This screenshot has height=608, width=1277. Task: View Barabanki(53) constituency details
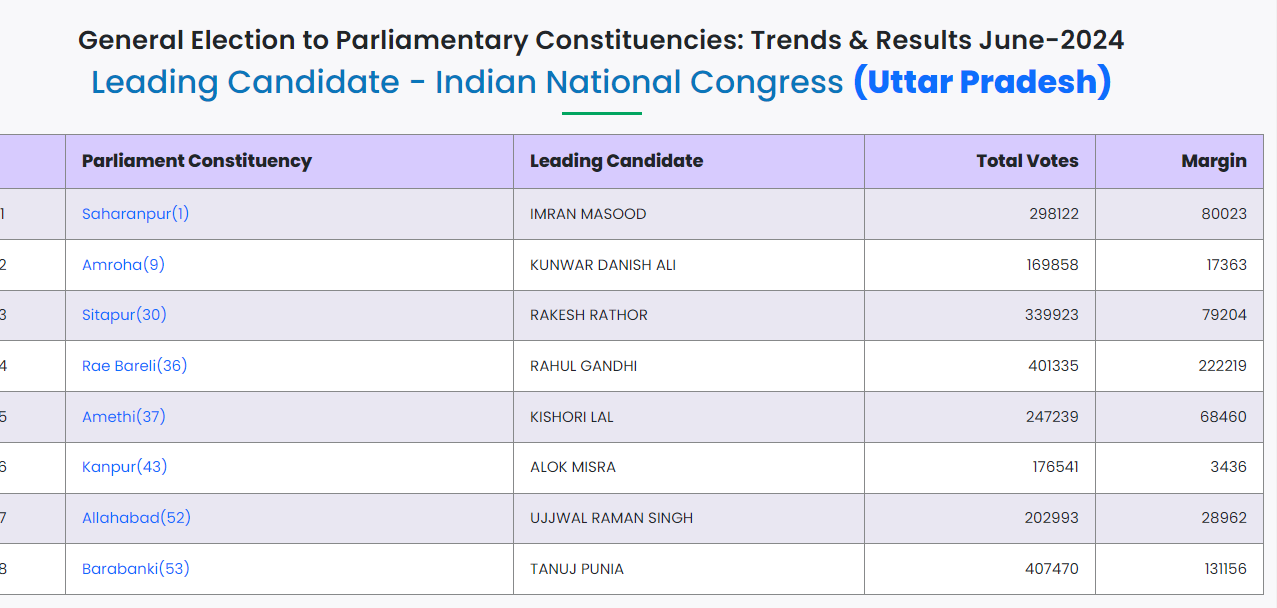click(135, 569)
